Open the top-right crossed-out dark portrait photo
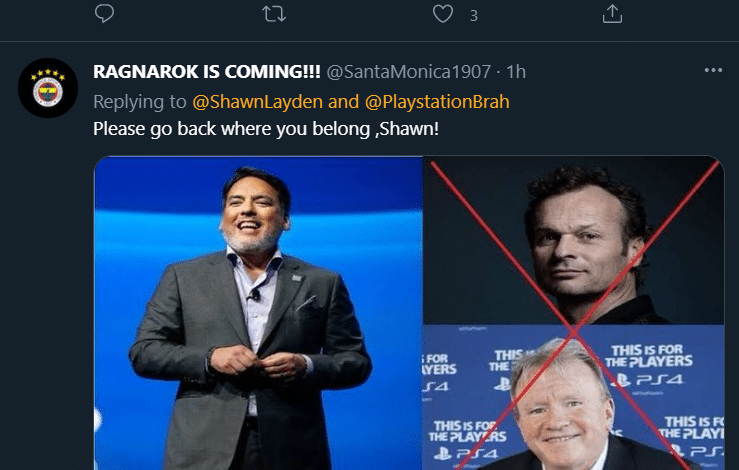 573,240
